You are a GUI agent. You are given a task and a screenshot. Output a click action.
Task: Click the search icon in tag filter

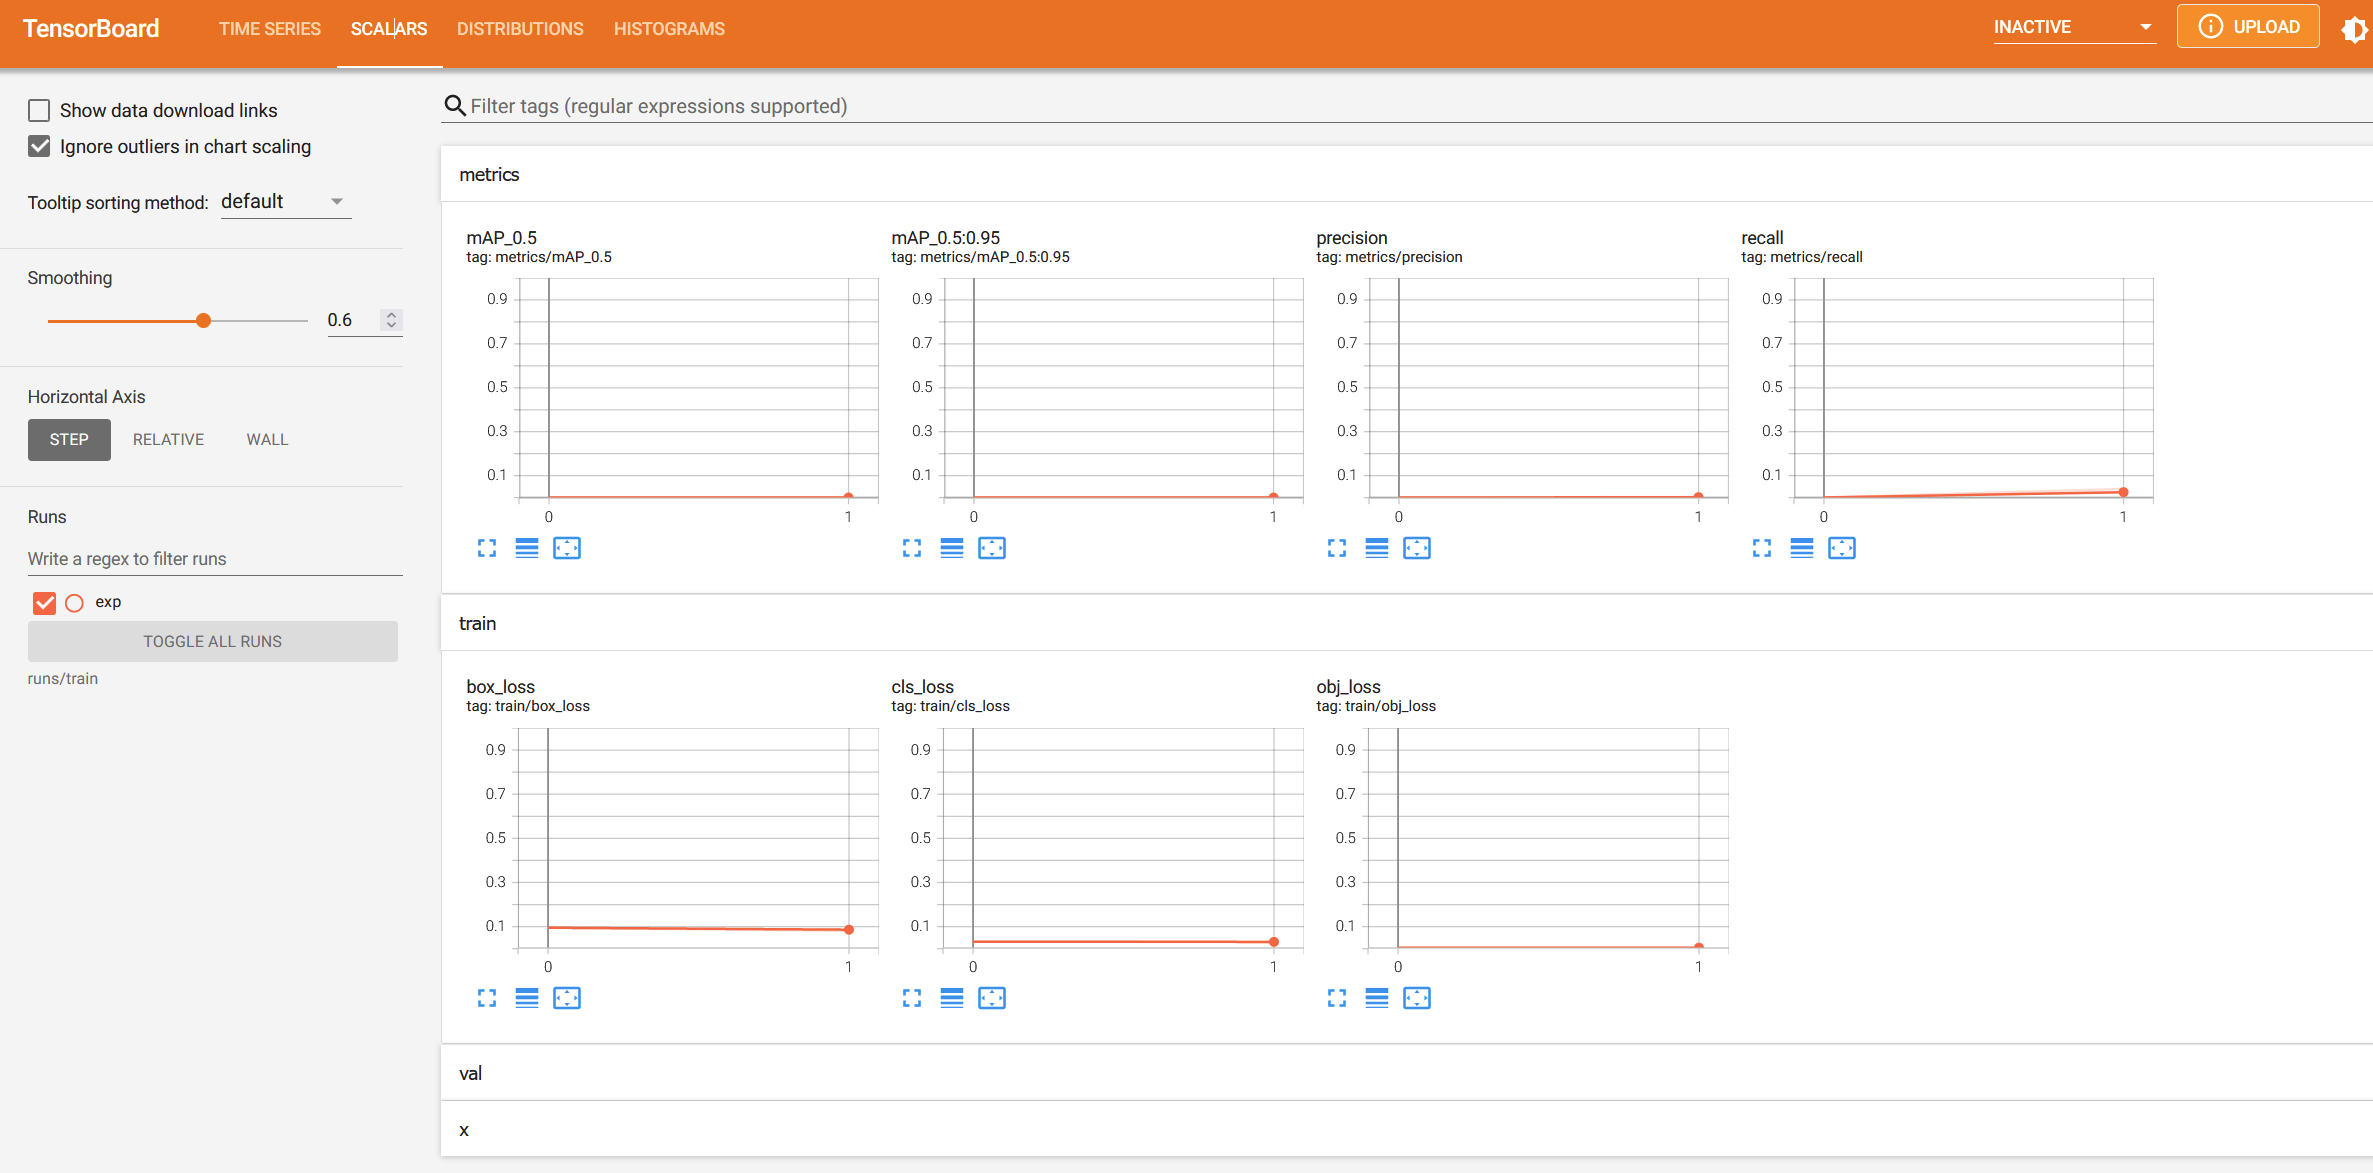(455, 106)
